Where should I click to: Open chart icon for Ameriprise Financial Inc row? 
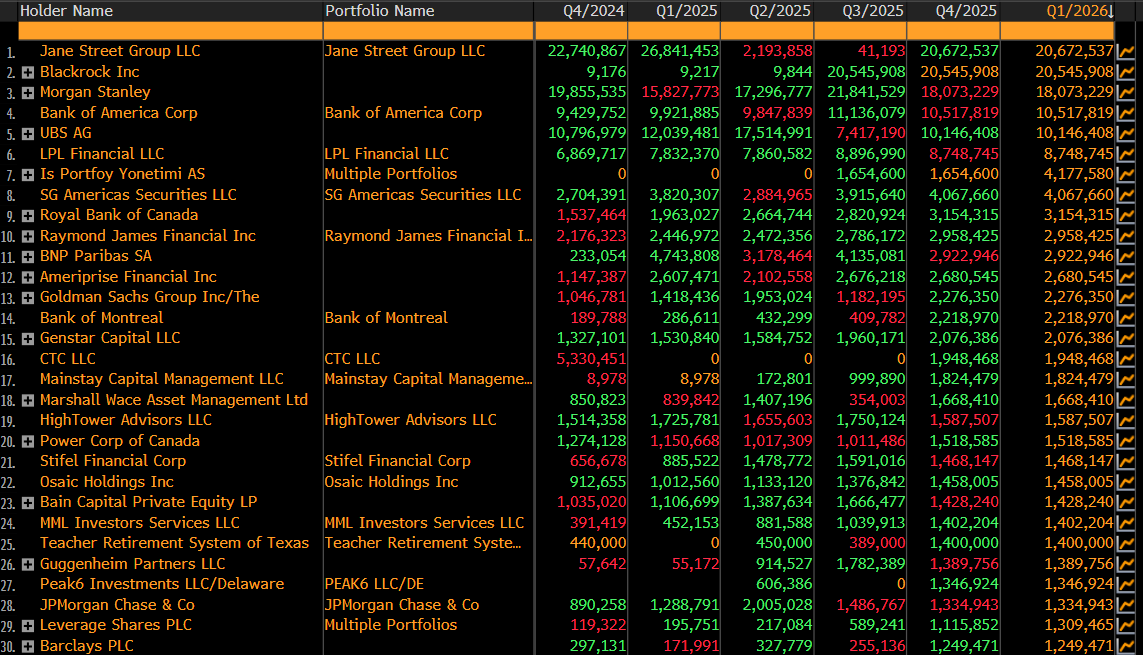[x=1126, y=277]
